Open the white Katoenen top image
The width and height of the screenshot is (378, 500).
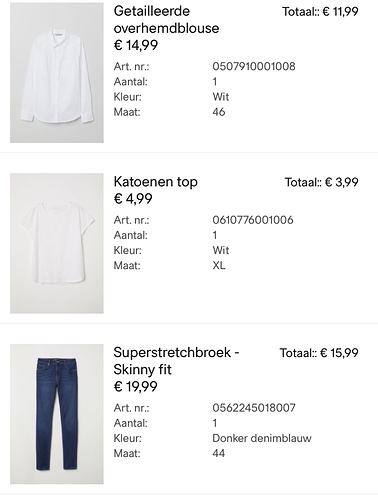click(x=57, y=243)
